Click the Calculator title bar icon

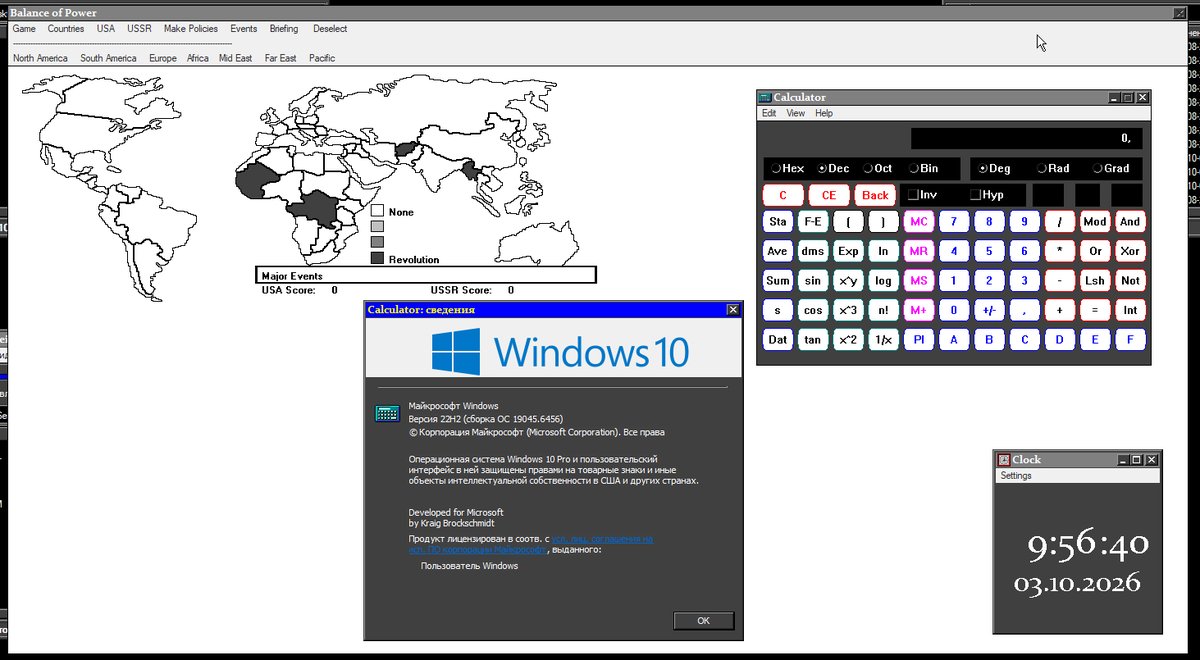coord(765,97)
